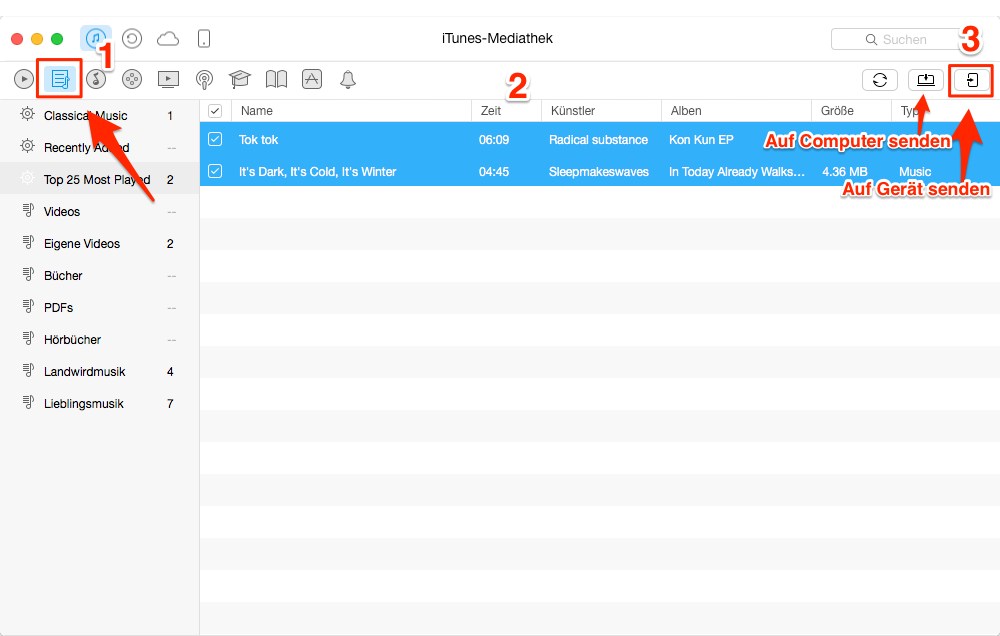Click the smart playlist gear icon beside Recently Added
1000x636 pixels.
tap(27, 146)
